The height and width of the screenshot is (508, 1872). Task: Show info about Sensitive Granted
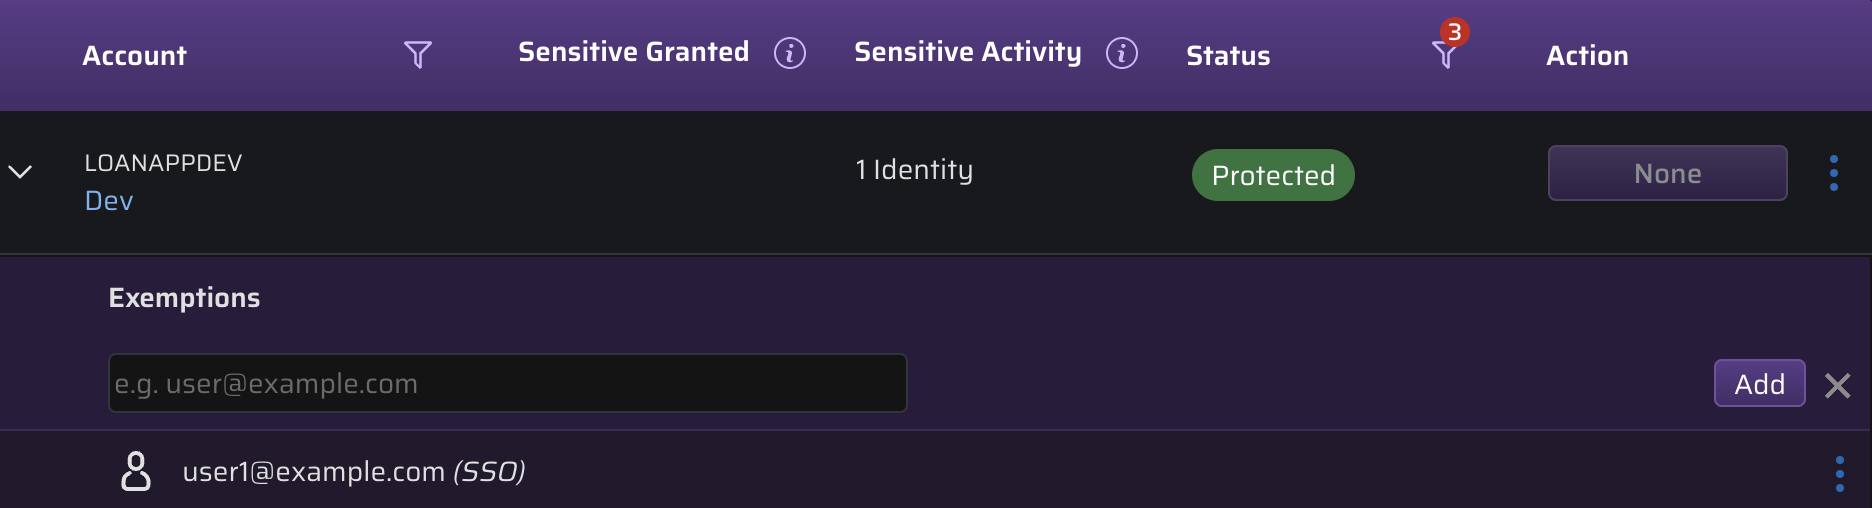tap(790, 53)
